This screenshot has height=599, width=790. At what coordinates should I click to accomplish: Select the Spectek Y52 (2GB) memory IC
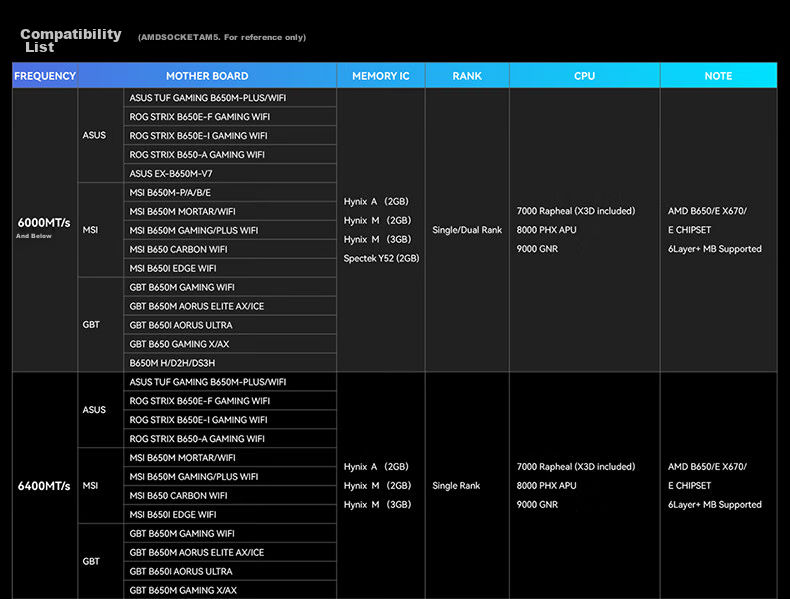pyautogui.click(x=381, y=258)
